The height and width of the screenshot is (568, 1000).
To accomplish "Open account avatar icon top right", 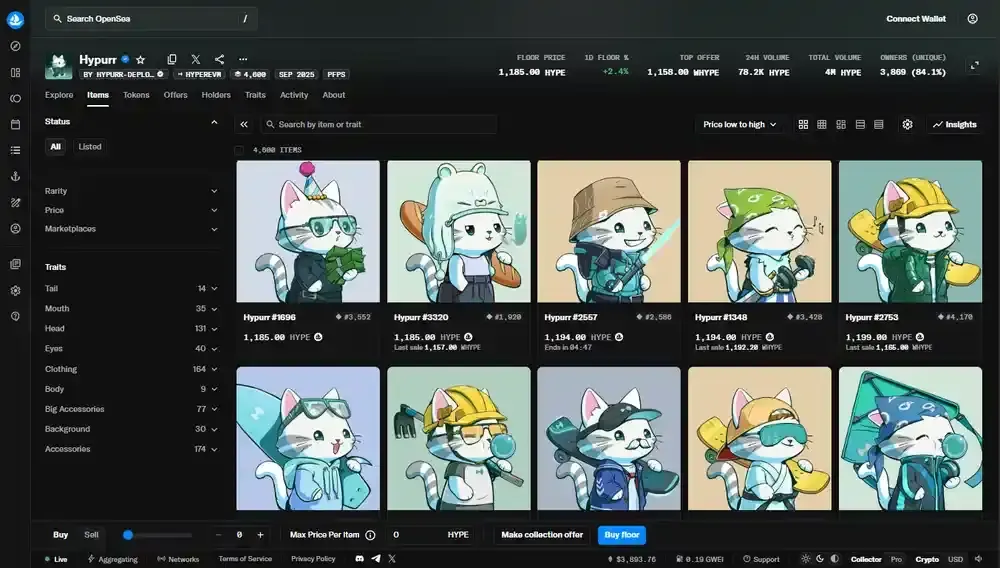I will pos(973,18).
